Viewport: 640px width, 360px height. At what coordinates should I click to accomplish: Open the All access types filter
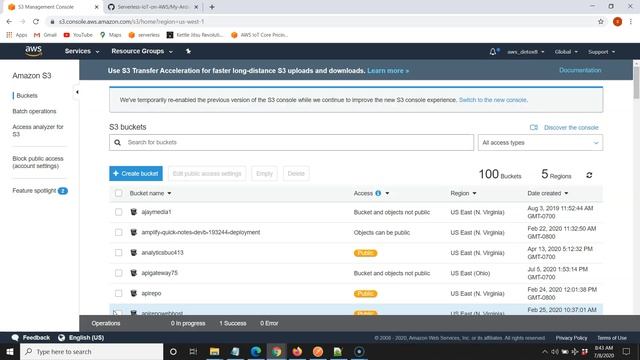pos(540,142)
